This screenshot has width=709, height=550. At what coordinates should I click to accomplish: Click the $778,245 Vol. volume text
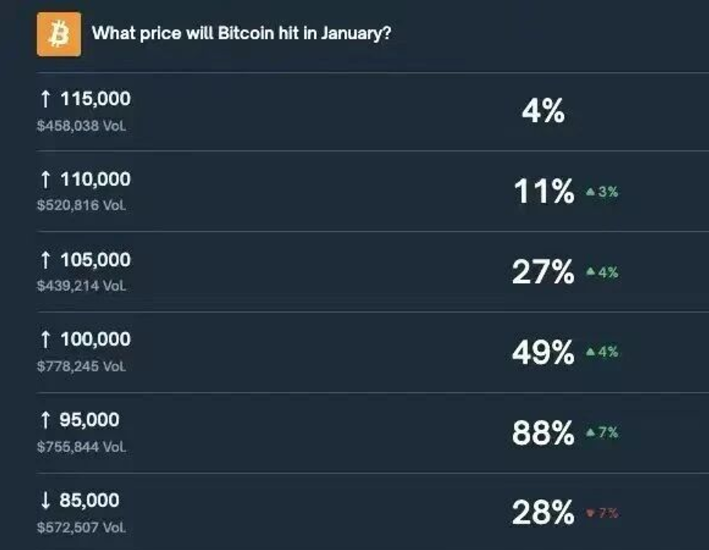coord(82,366)
